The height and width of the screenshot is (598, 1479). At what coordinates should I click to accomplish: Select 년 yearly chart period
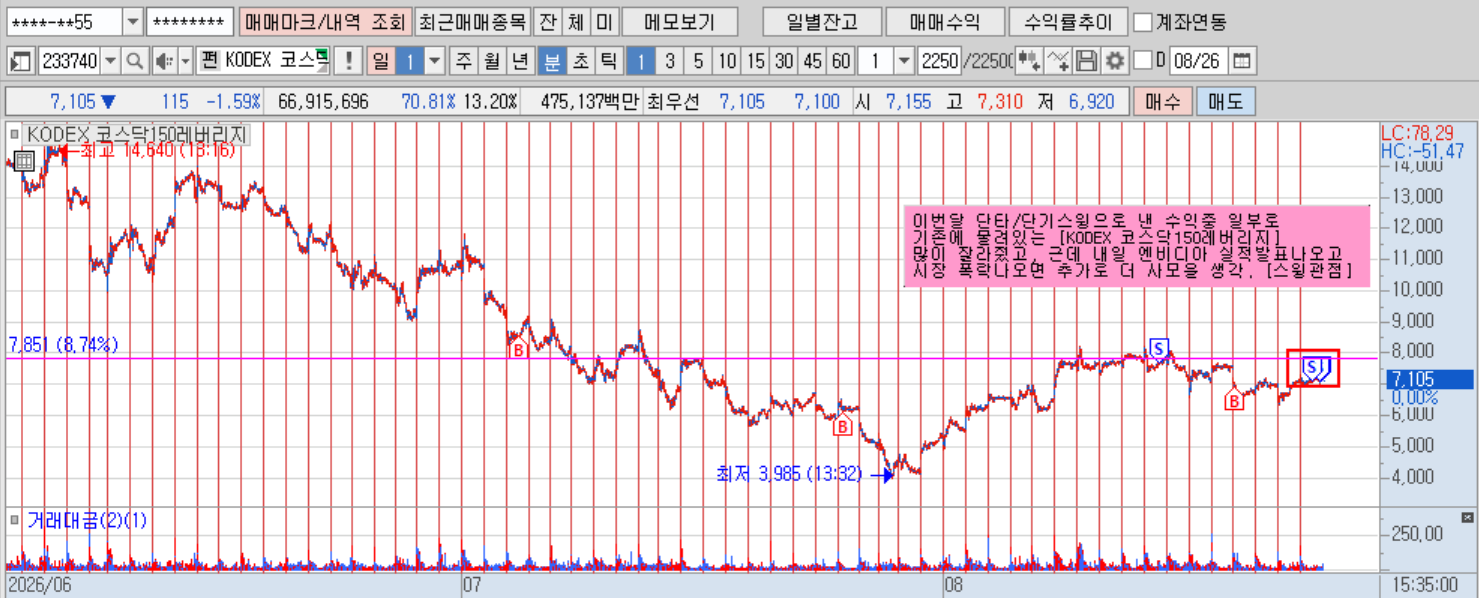520,62
